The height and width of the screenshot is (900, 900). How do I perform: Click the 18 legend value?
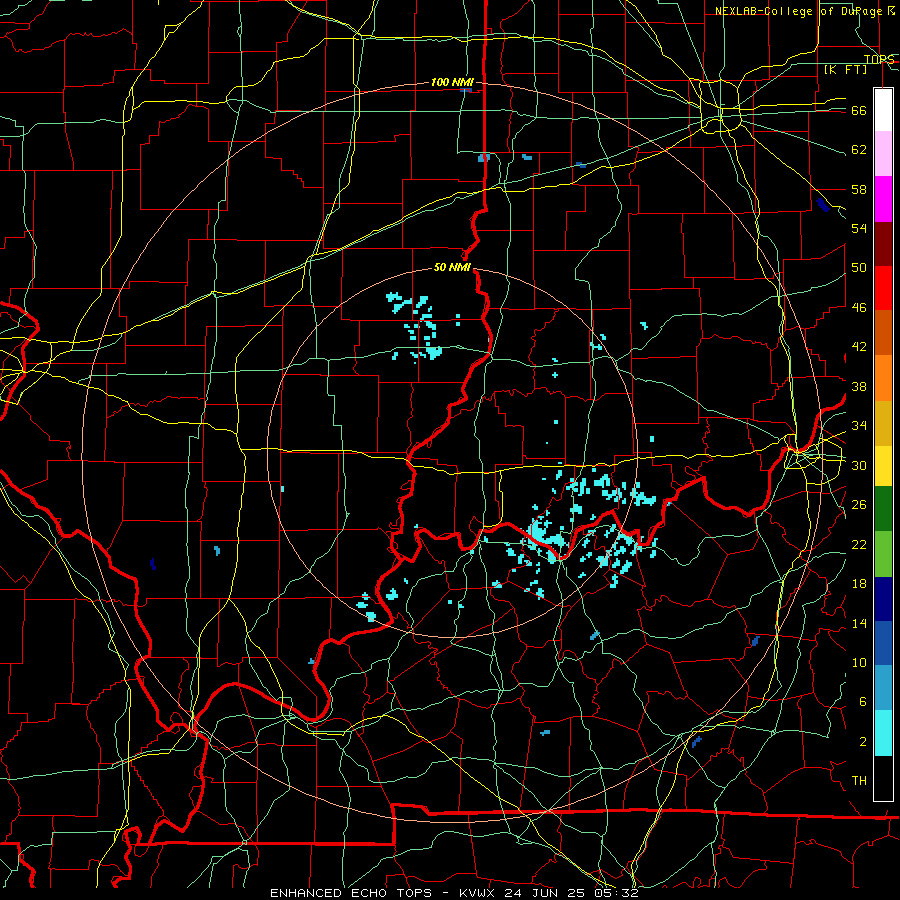coord(859,584)
